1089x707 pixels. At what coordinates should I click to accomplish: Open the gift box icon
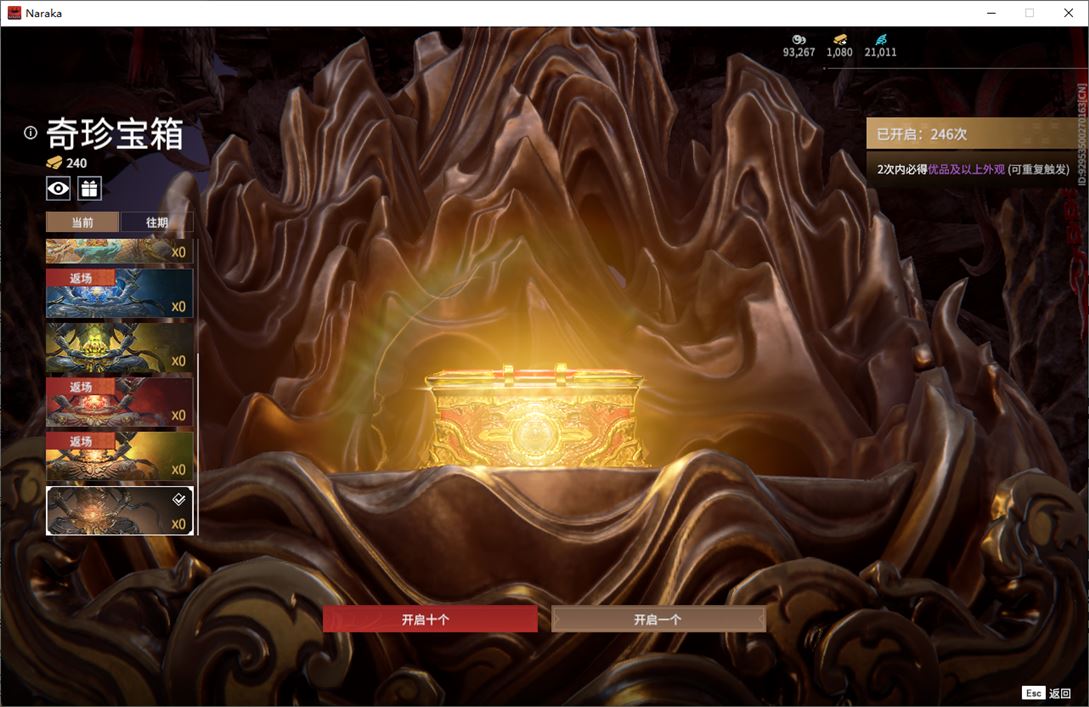pos(90,188)
